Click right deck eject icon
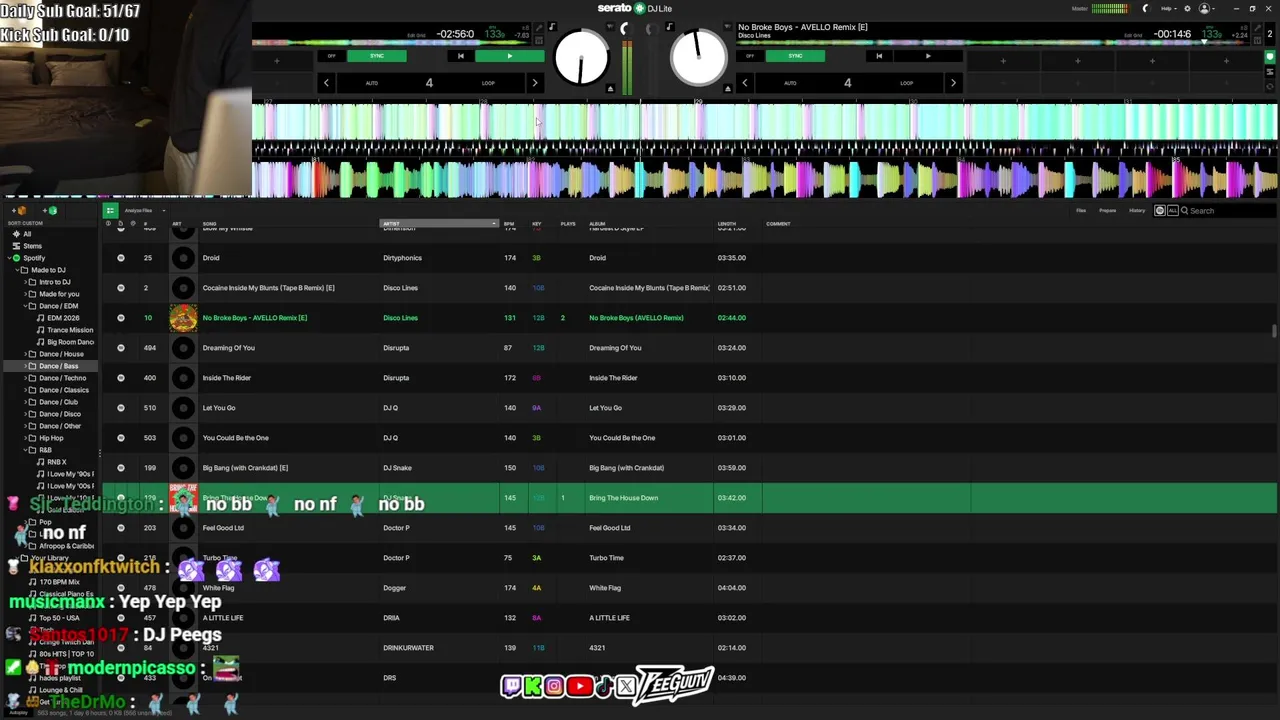 (727, 88)
